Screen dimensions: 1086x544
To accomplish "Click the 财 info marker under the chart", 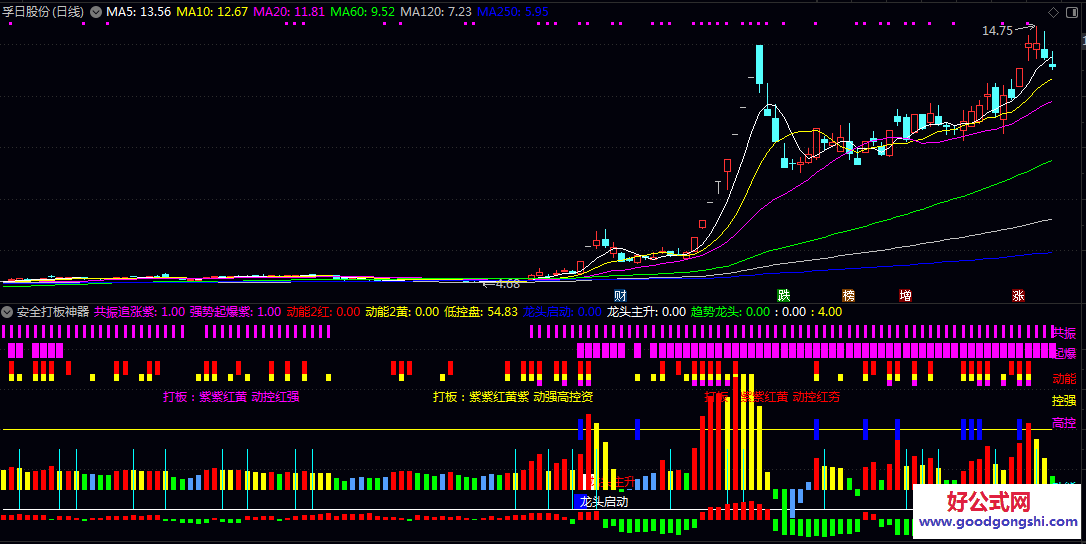I will click(x=621, y=295).
